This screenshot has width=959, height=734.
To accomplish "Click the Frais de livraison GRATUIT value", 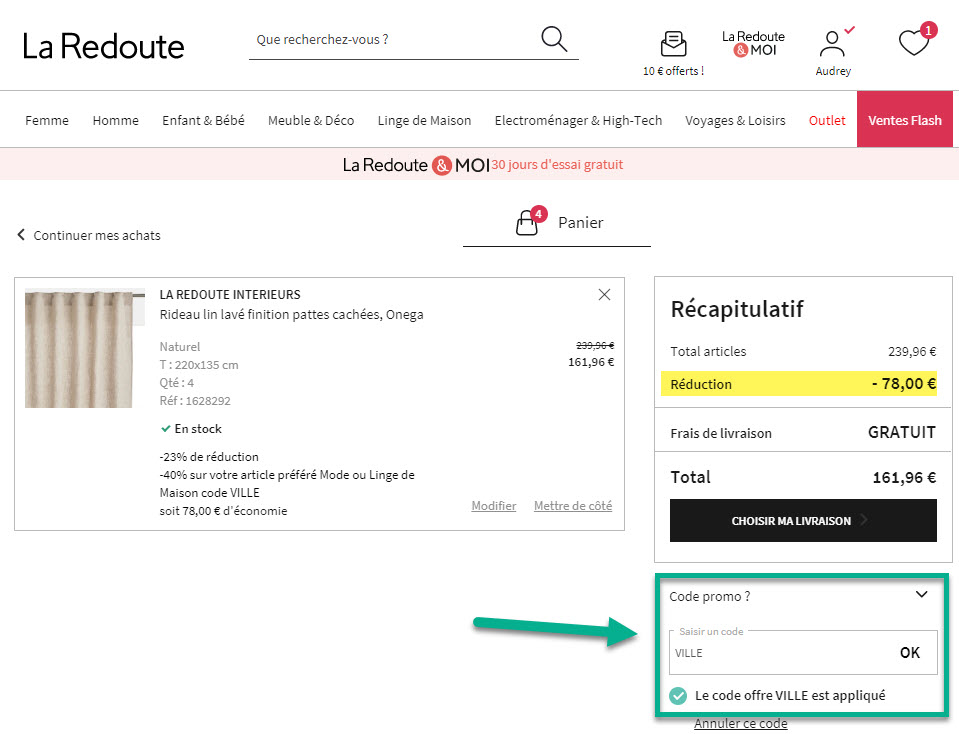I will (x=902, y=432).
